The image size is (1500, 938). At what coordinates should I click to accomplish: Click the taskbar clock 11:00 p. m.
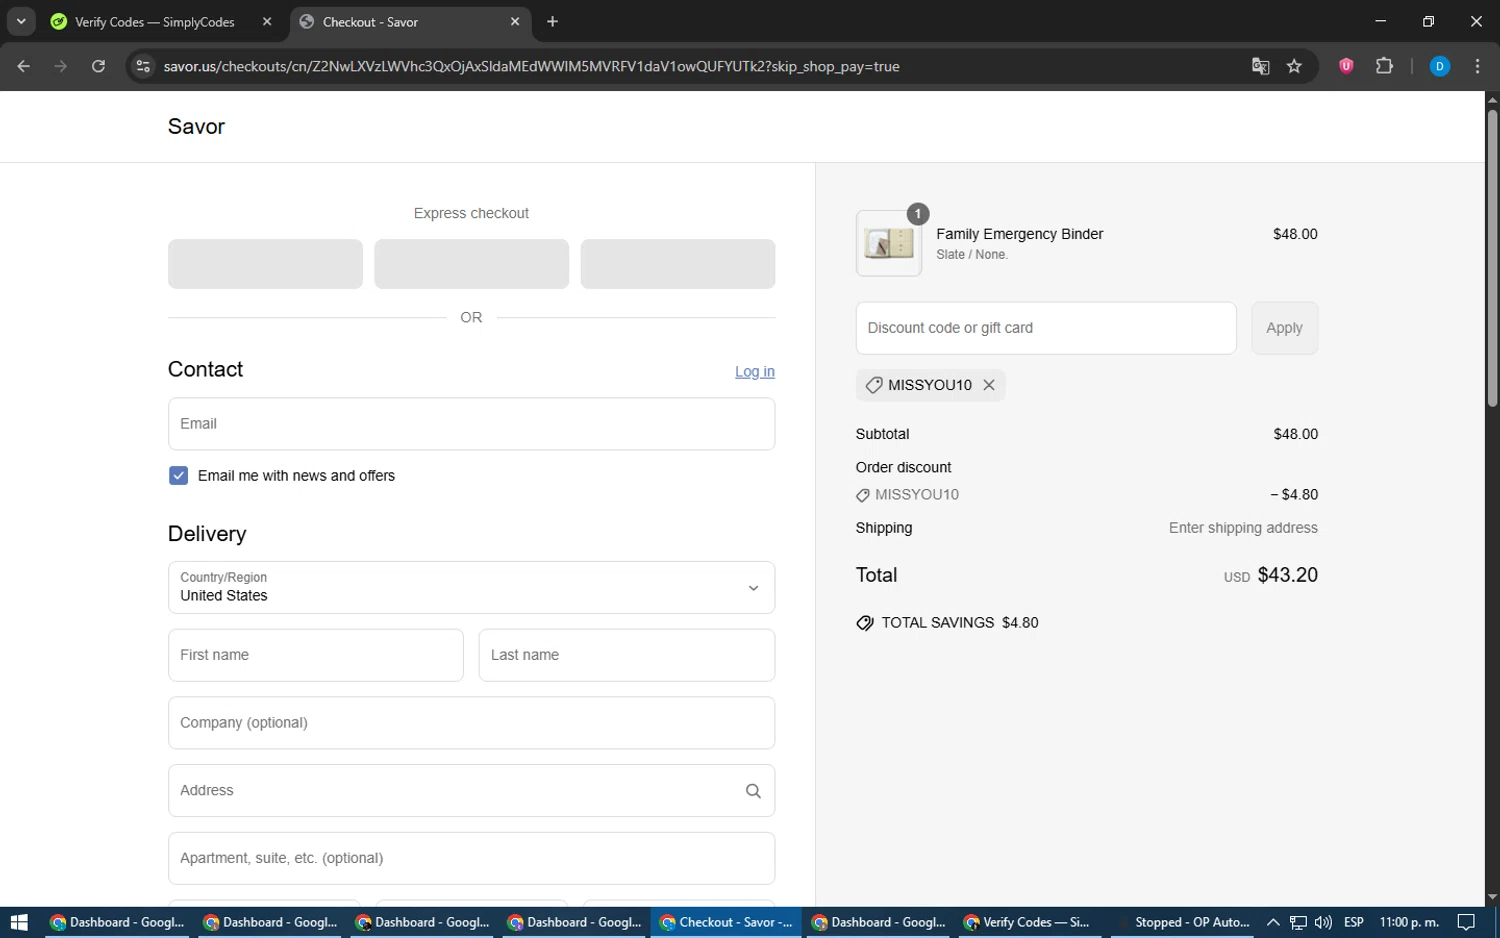click(1409, 922)
